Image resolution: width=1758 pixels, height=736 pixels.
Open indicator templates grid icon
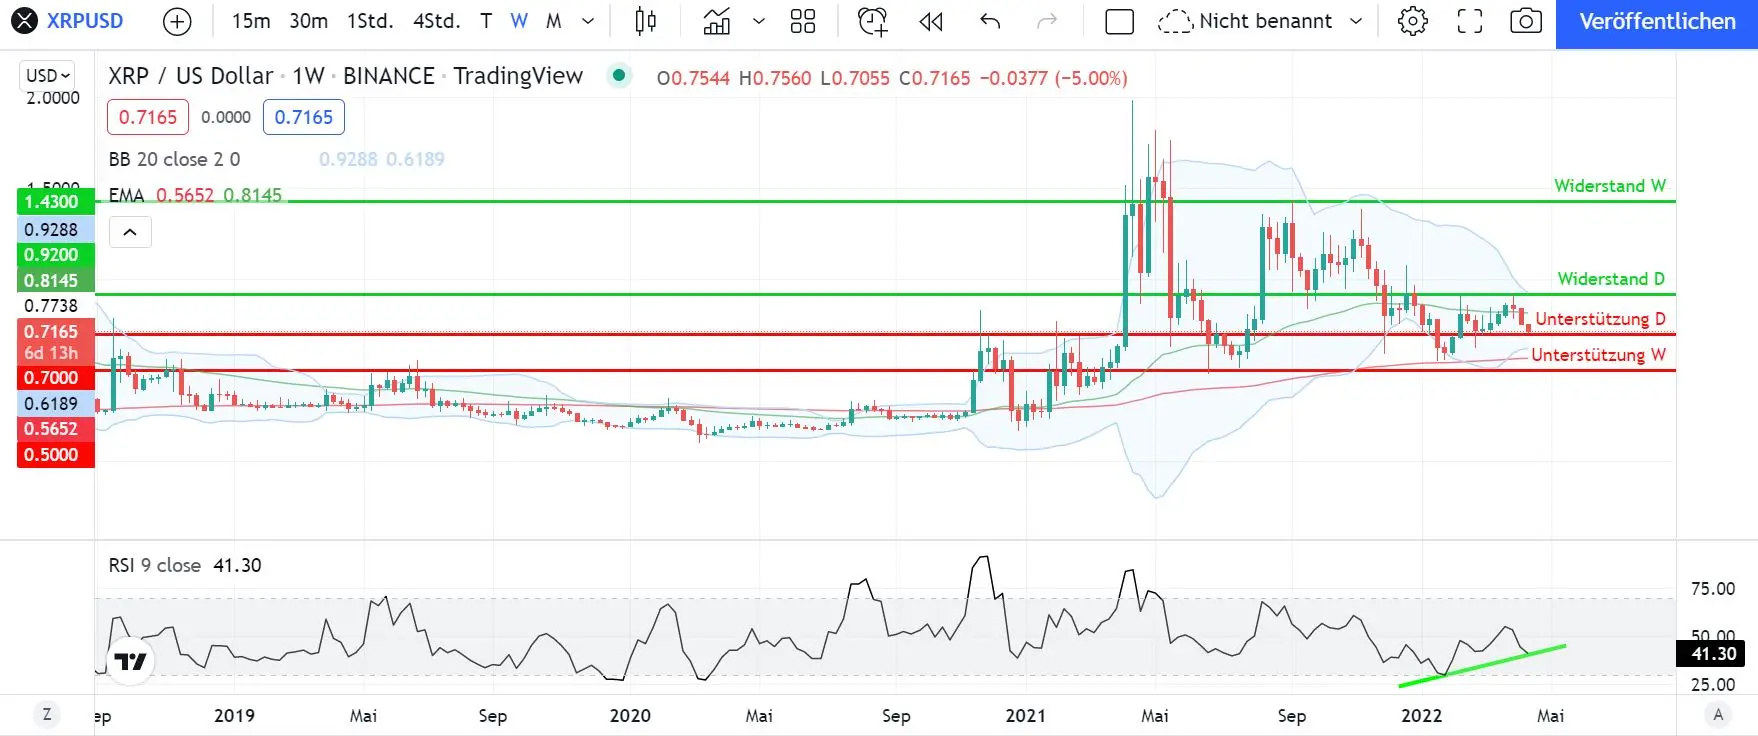coord(803,21)
